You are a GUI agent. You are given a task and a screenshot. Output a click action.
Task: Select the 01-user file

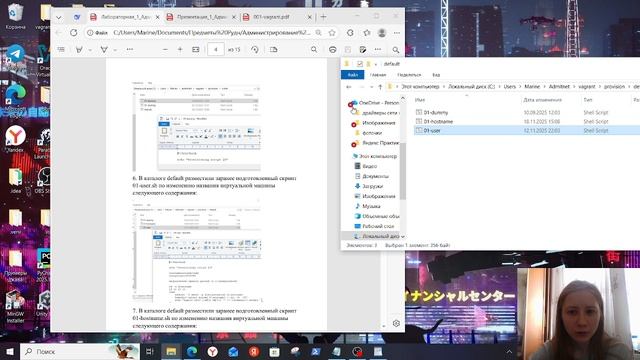432,130
